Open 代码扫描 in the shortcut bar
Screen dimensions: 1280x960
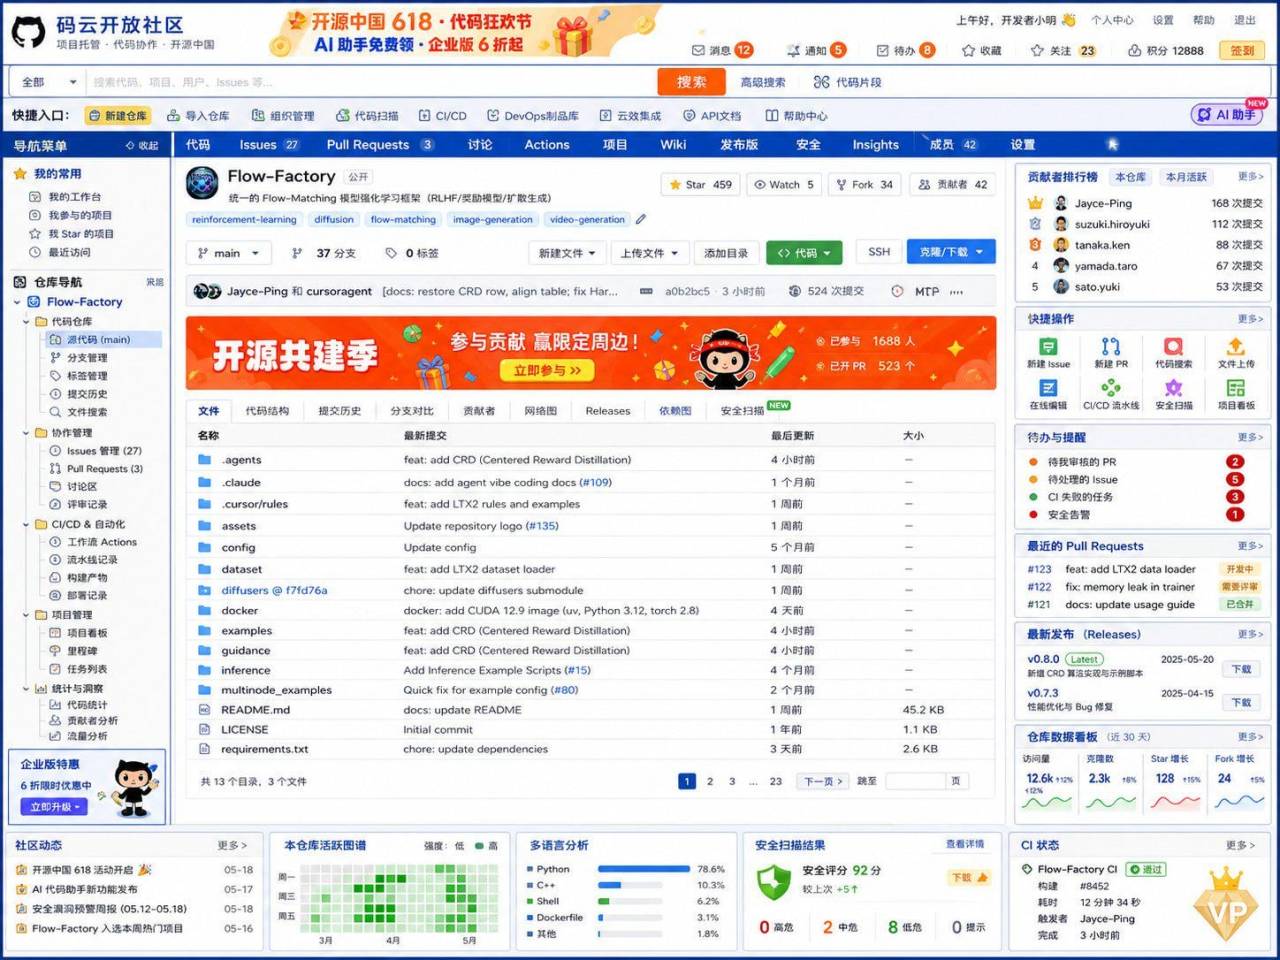(367, 116)
